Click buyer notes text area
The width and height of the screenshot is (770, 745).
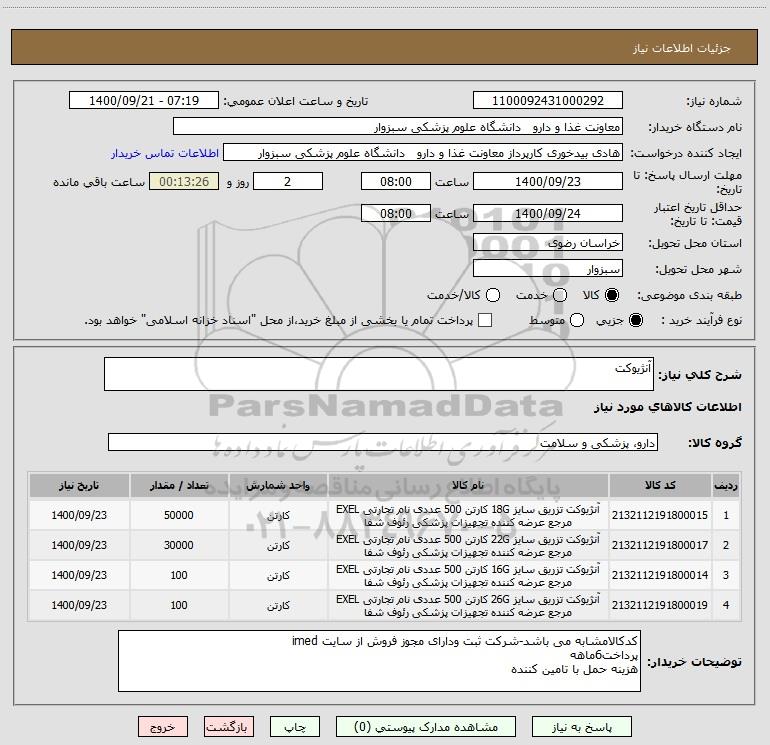[379, 661]
